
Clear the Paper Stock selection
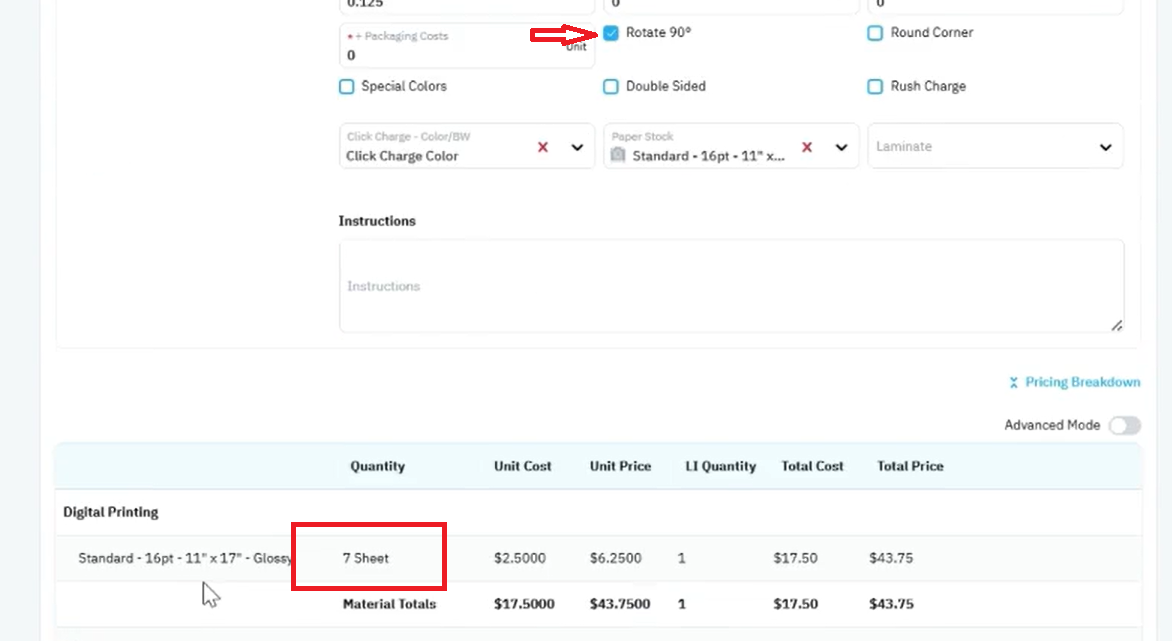[x=806, y=147]
